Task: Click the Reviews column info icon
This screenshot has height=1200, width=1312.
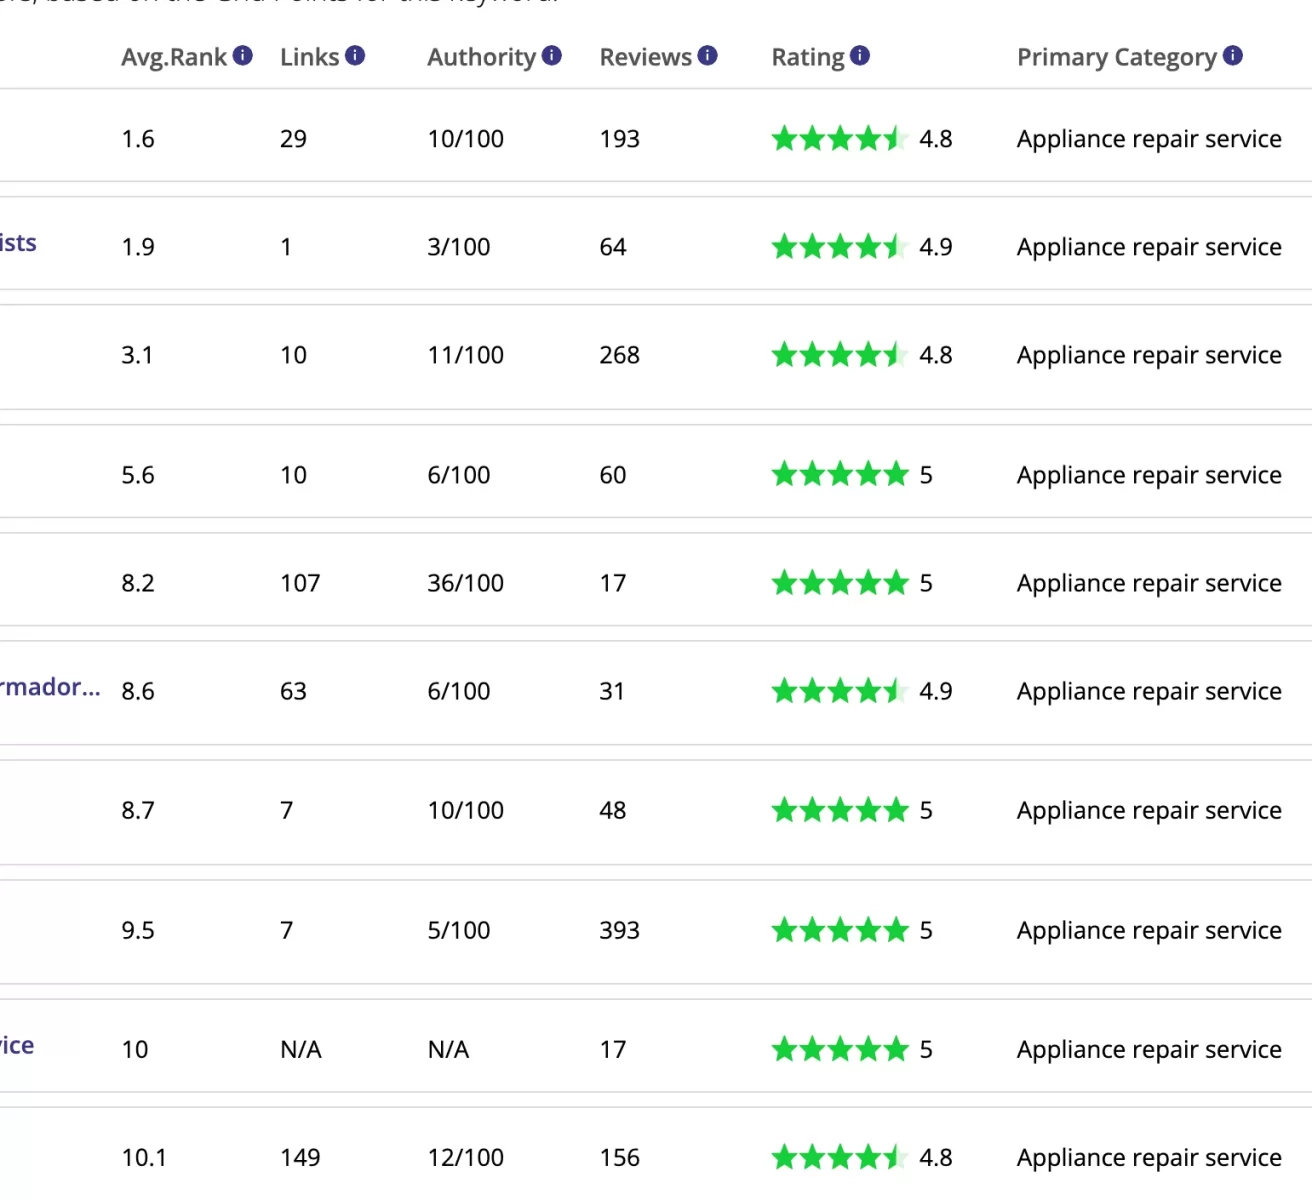Action: (708, 56)
